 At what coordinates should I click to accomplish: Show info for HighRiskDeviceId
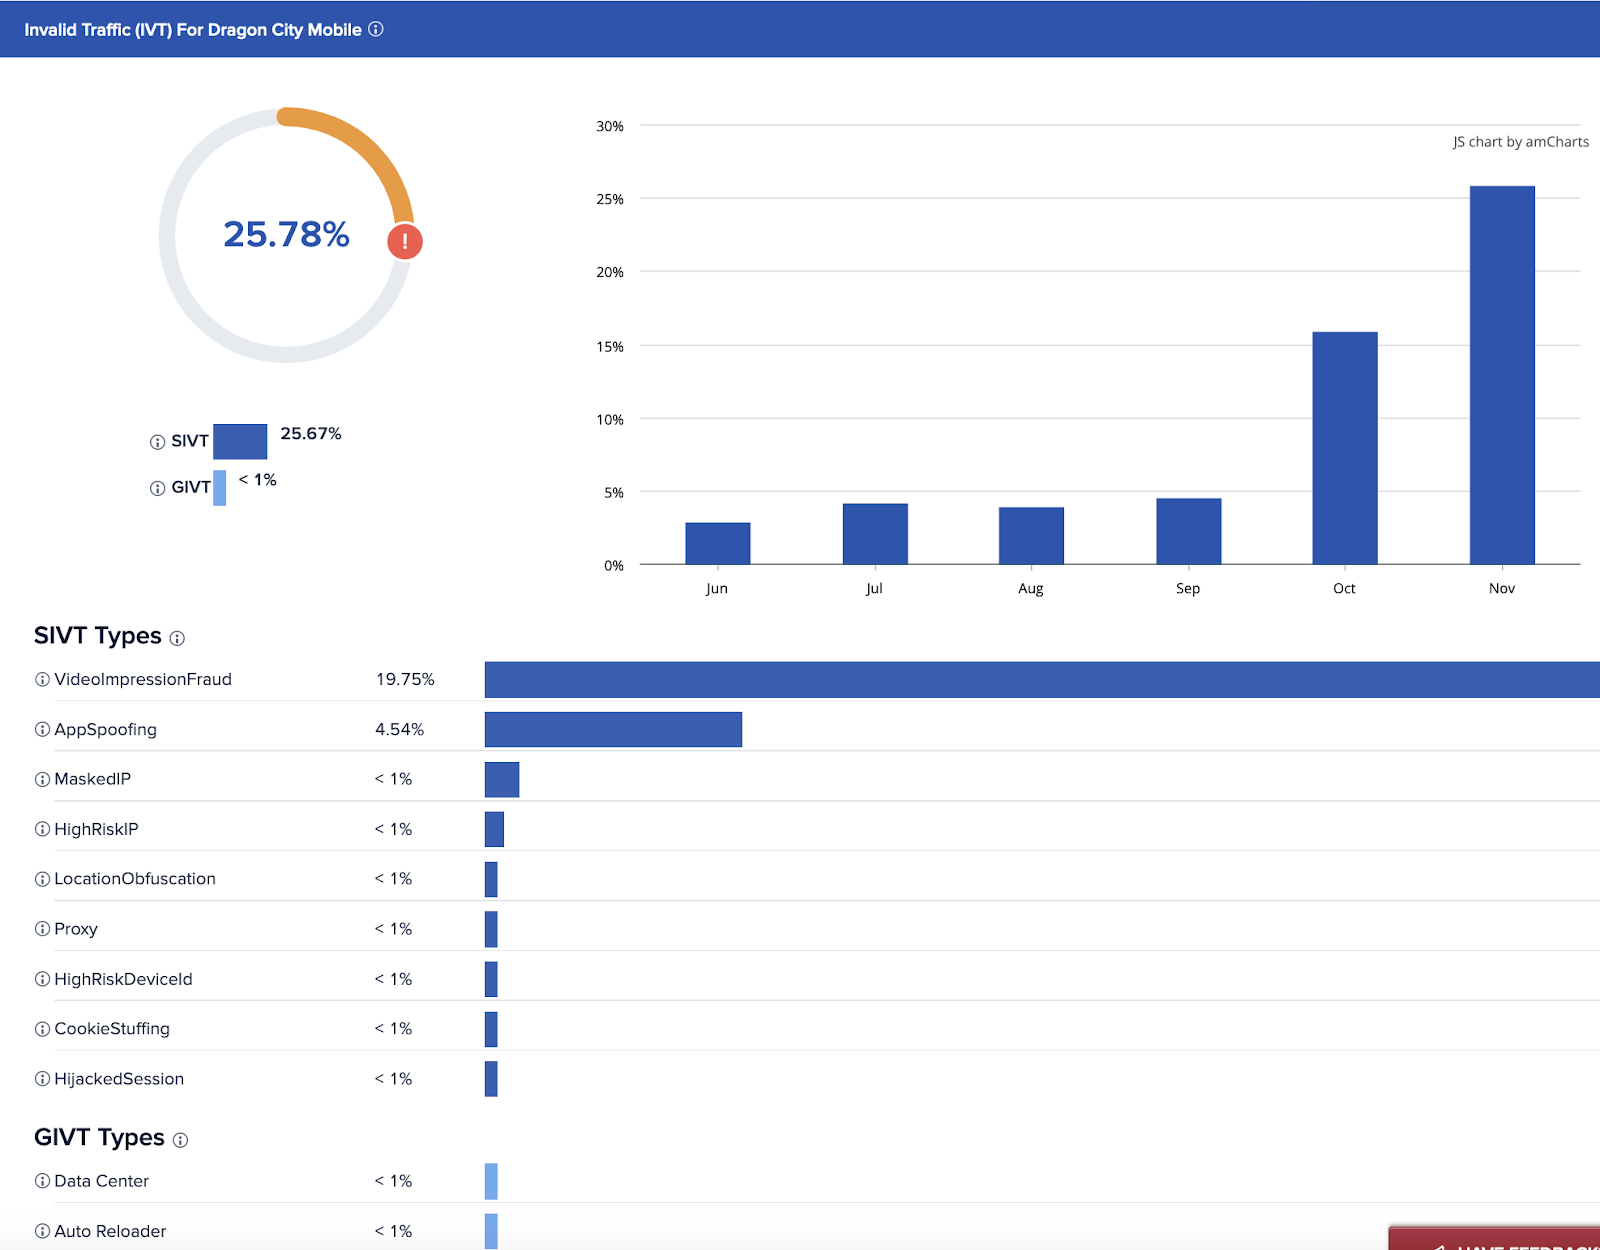(42, 979)
